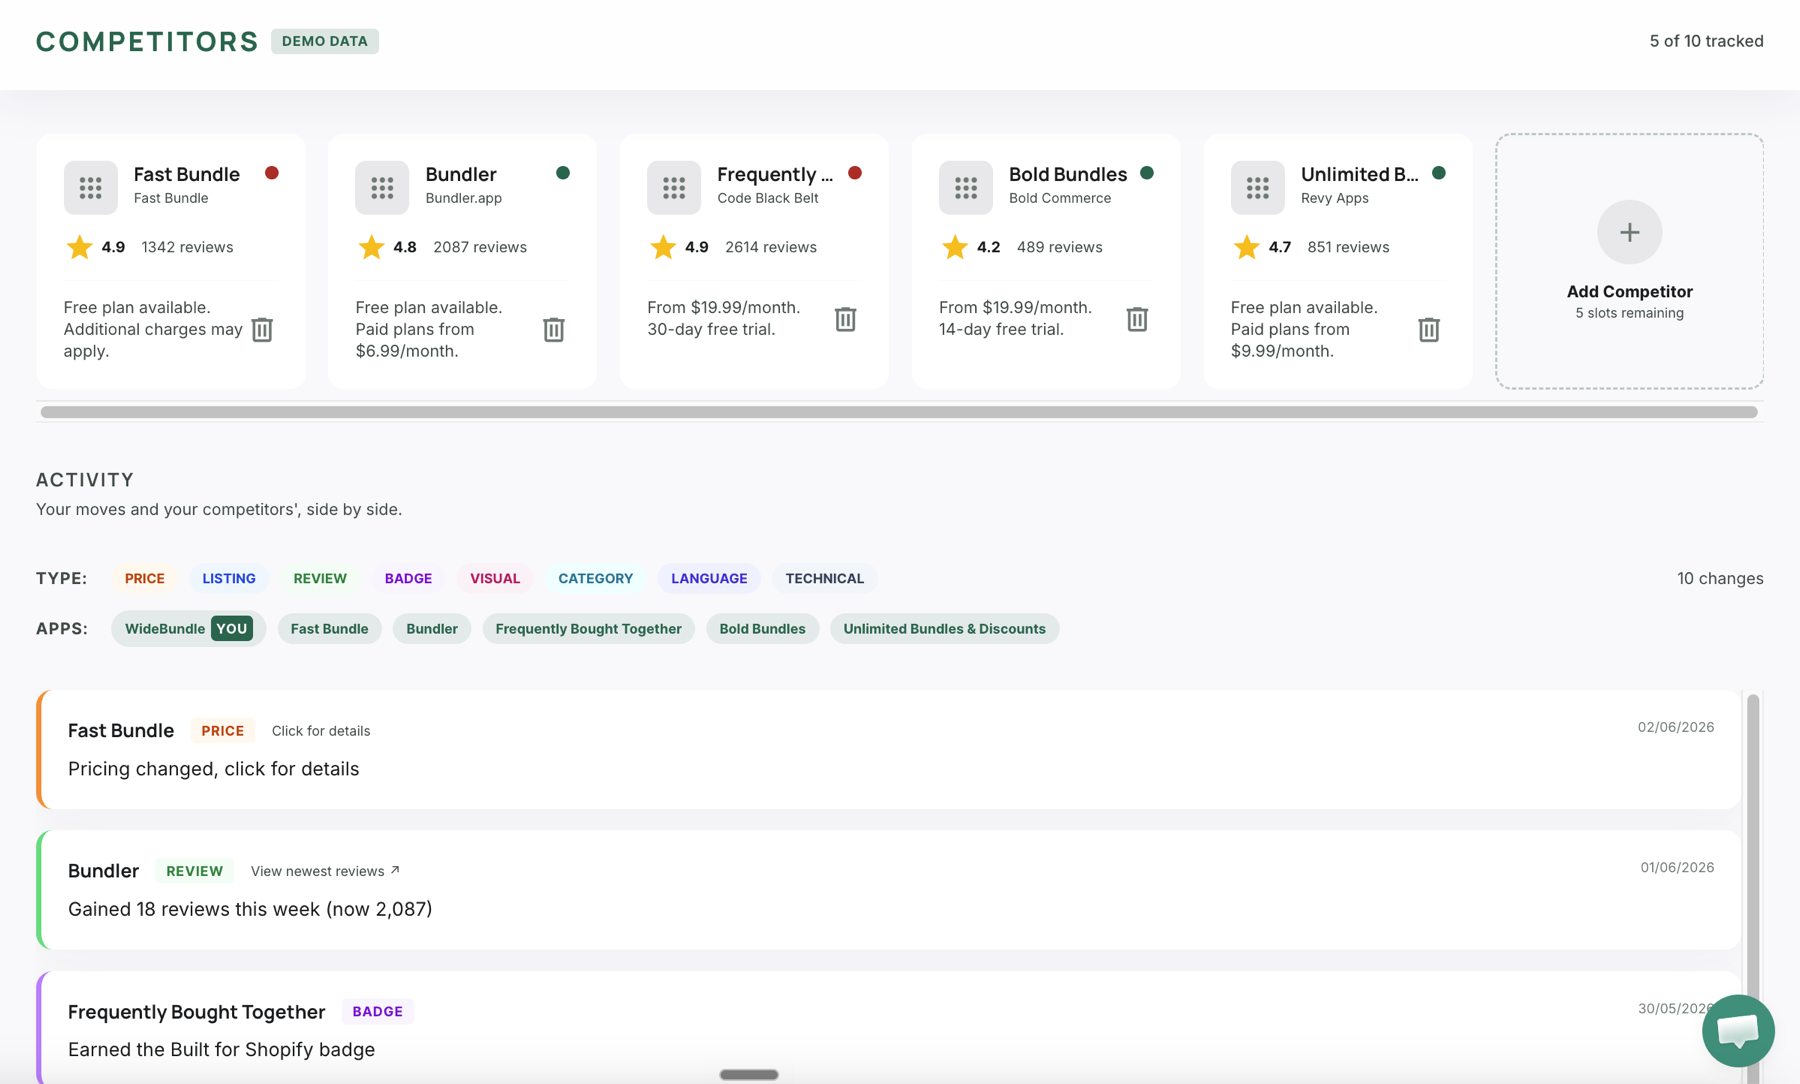Toggle the PRICE type filter

(x=145, y=578)
